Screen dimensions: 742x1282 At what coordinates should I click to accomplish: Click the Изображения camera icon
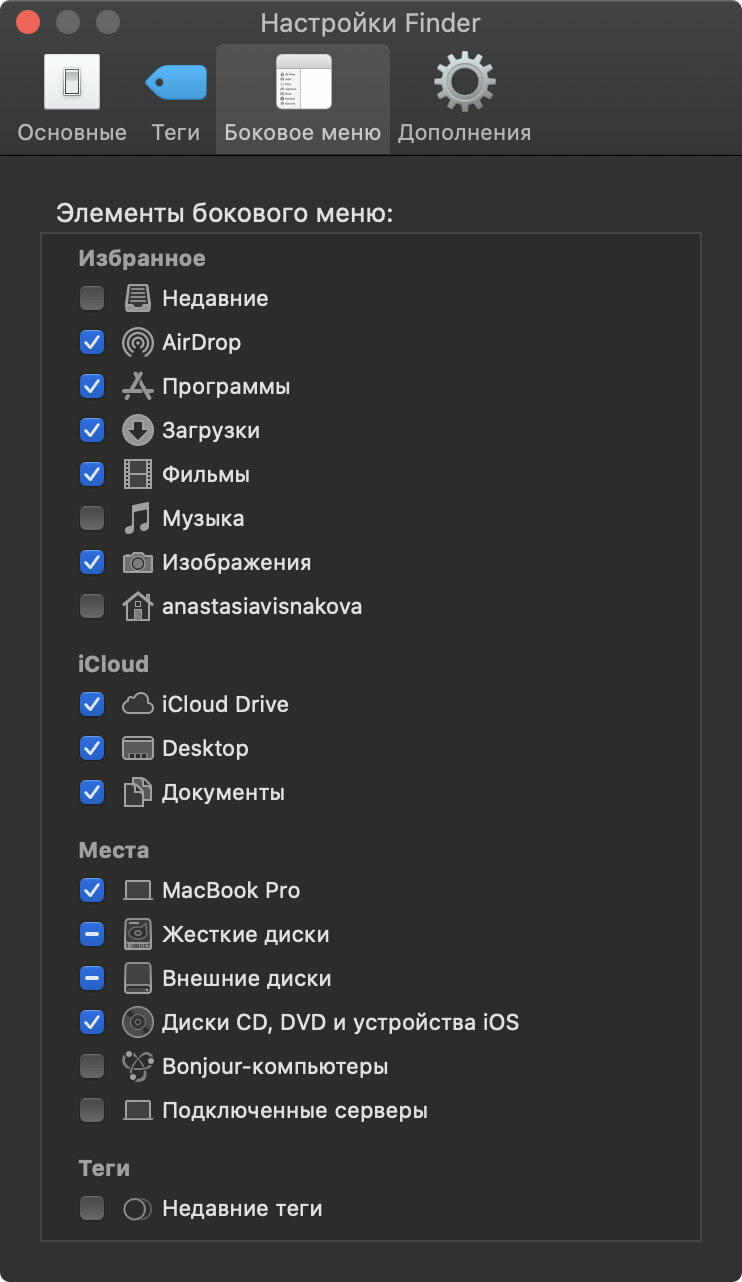pyautogui.click(x=138, y=563)
